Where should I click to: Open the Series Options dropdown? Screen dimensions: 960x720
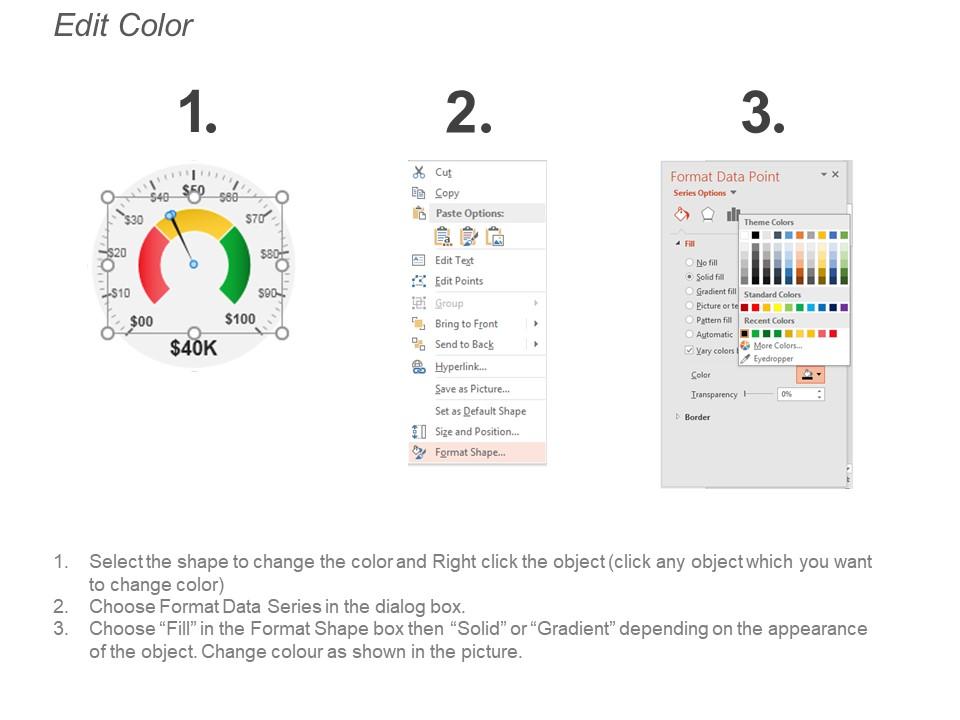732,194
